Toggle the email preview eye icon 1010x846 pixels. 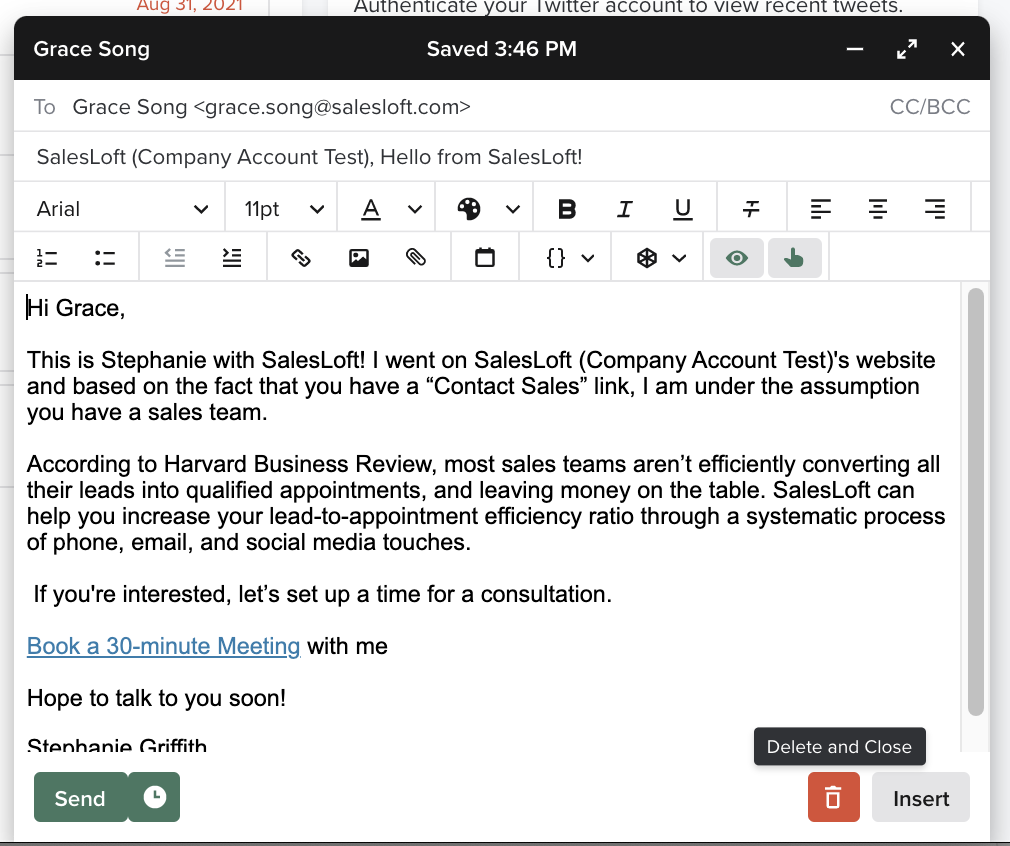point(737,257)
